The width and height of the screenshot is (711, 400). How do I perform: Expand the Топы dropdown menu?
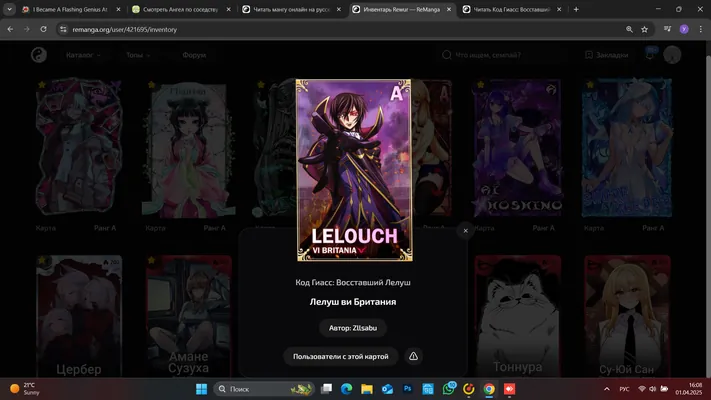pyautogui.click(x=138, y=55)
